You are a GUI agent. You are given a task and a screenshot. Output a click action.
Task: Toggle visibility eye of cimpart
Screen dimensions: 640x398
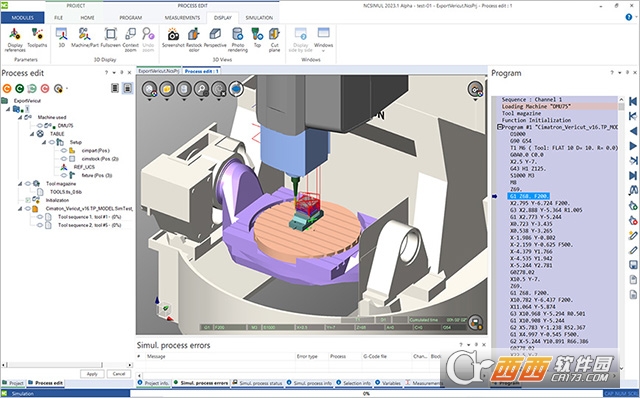pyautogui.click(x=64, y=150)
